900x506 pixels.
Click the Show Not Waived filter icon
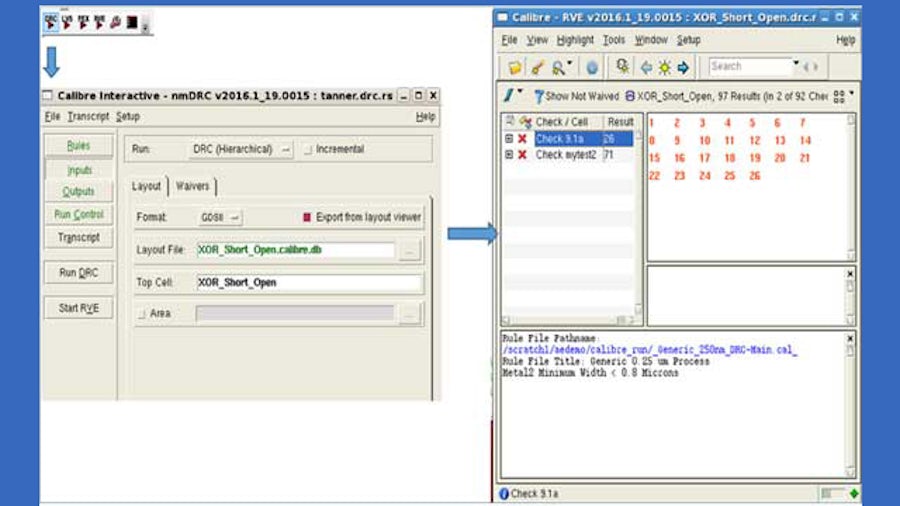click(x=540, y=96)
